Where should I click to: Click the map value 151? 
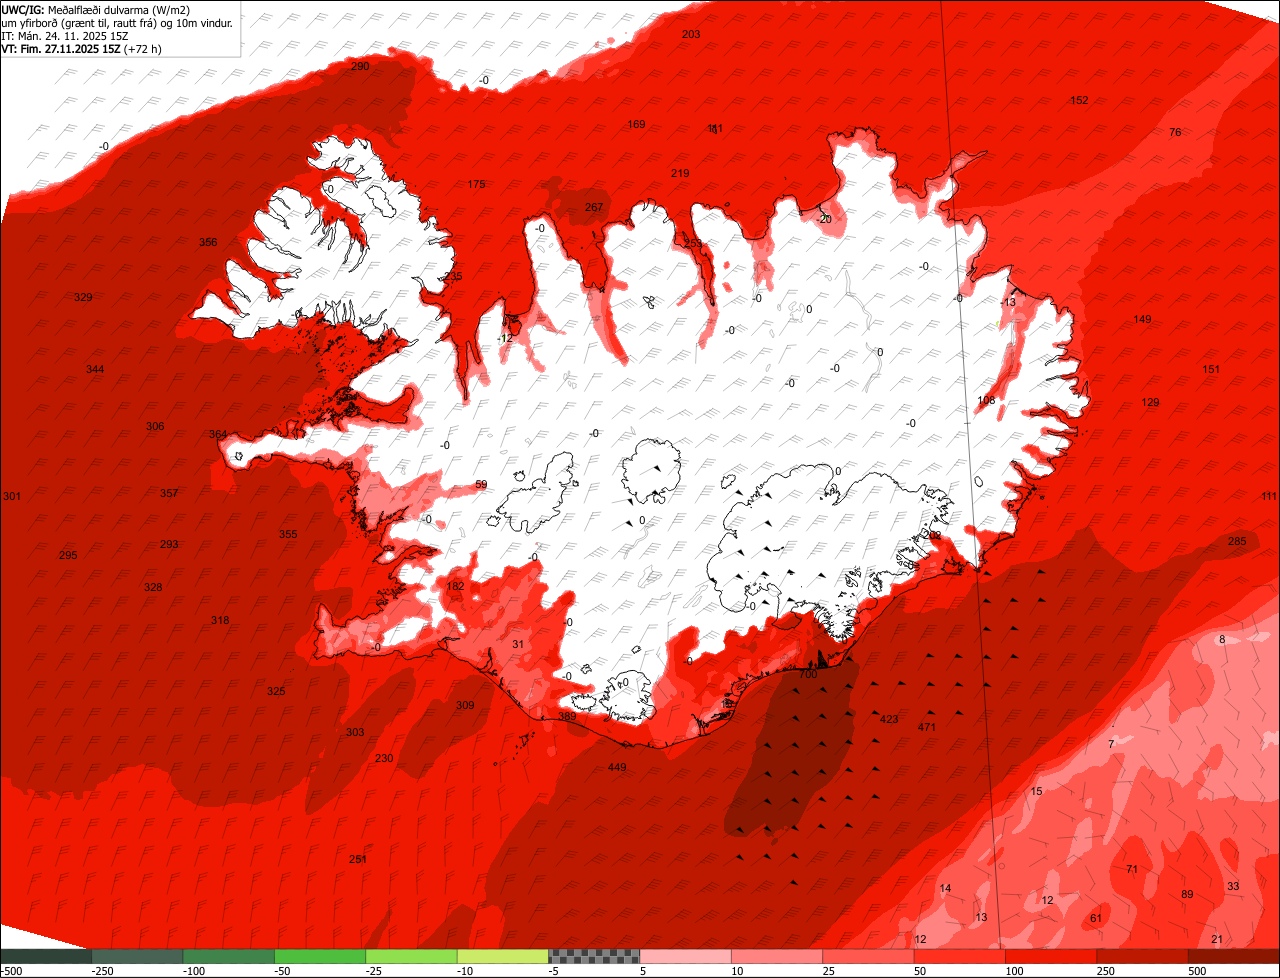pos(1211,369)
